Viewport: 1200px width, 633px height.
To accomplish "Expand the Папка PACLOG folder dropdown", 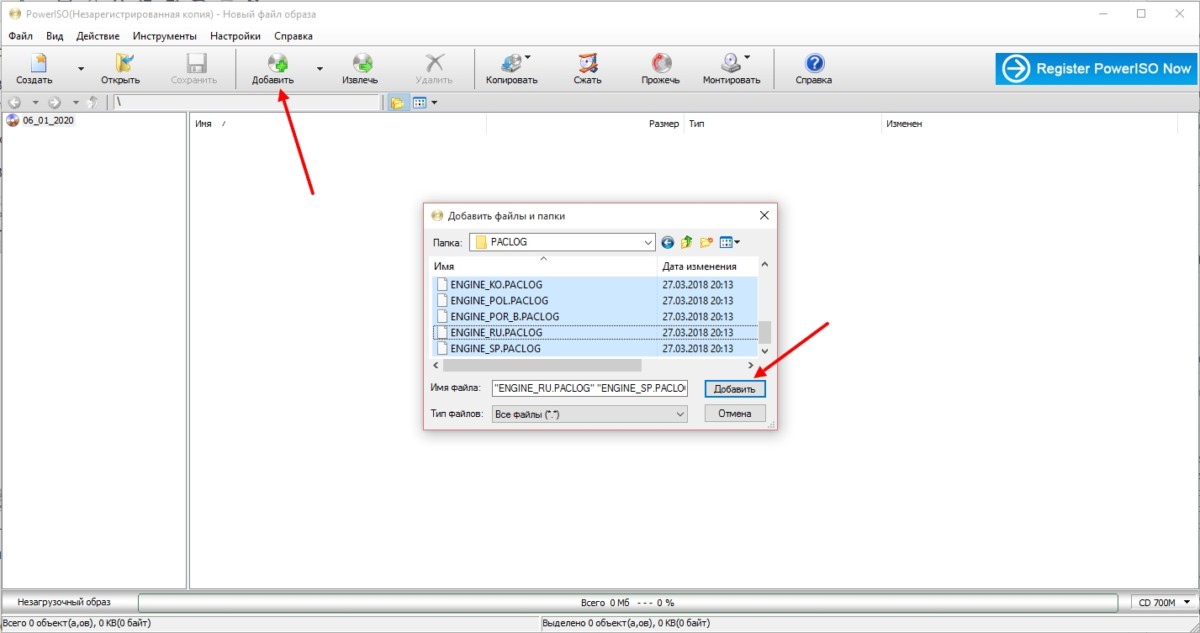I will [x=646, y=242].
